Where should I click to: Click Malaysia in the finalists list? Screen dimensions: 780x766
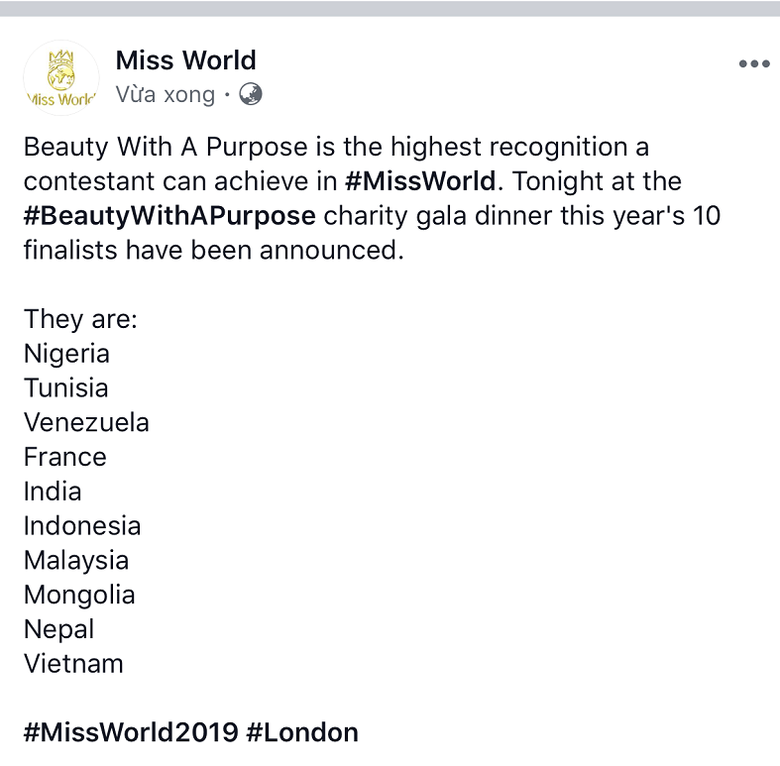(x=76, y=560)
